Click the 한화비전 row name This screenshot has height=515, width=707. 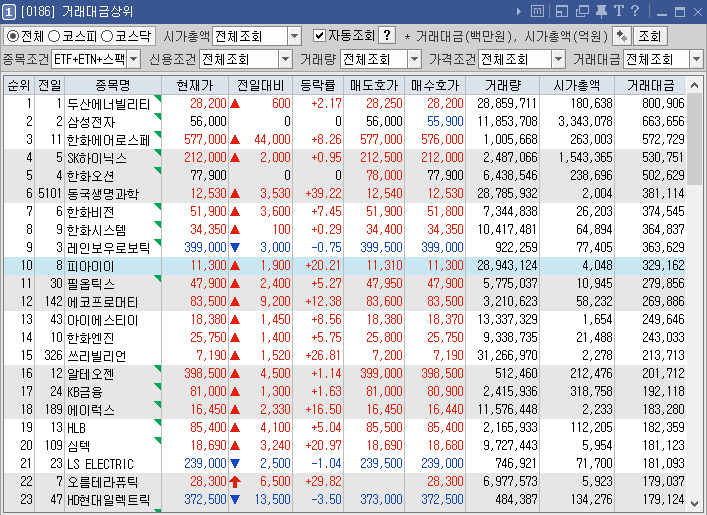(90, 212)
